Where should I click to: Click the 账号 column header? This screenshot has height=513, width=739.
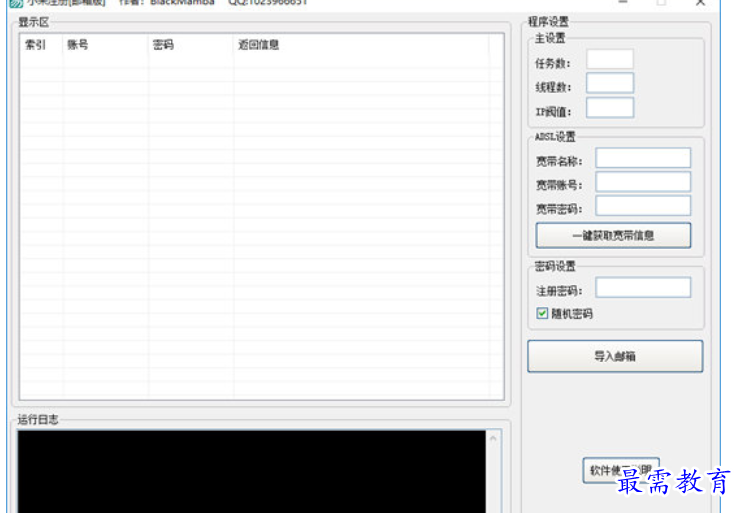pos(105,45)
